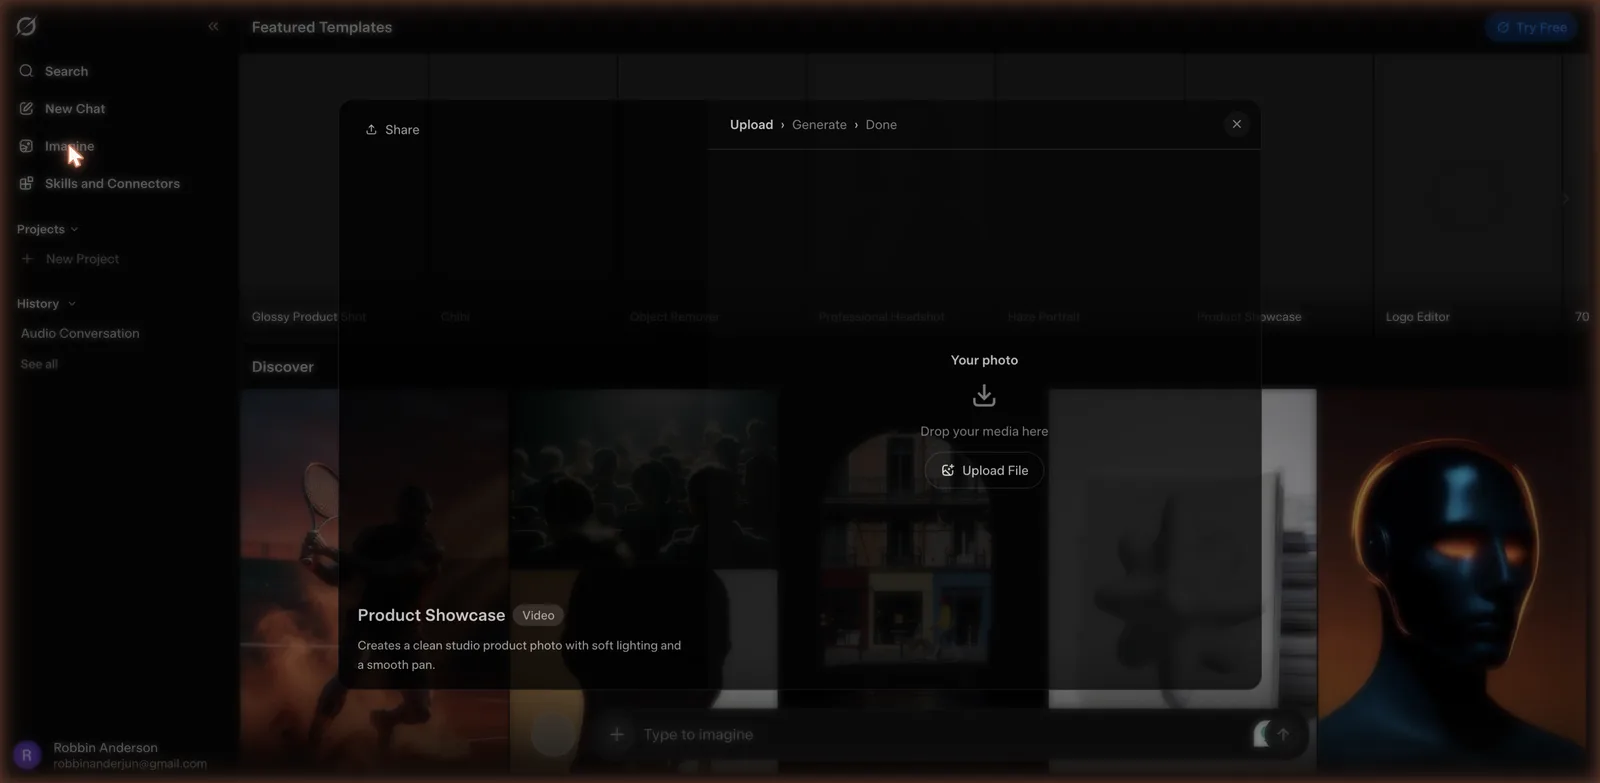This screenshot has width=1600, height=783.
Task: Select the Upload step breadcrumb
Action: [x=751, y=124]
